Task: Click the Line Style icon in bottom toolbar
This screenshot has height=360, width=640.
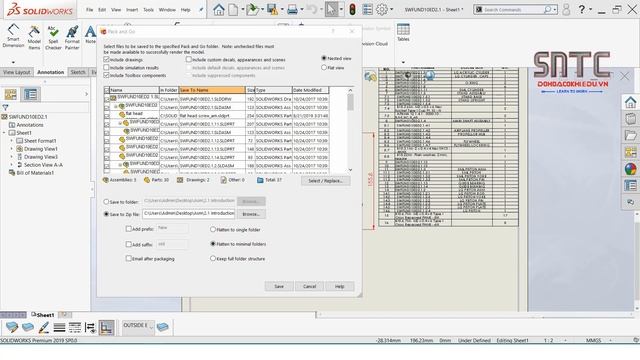Action: click(75, 327)
